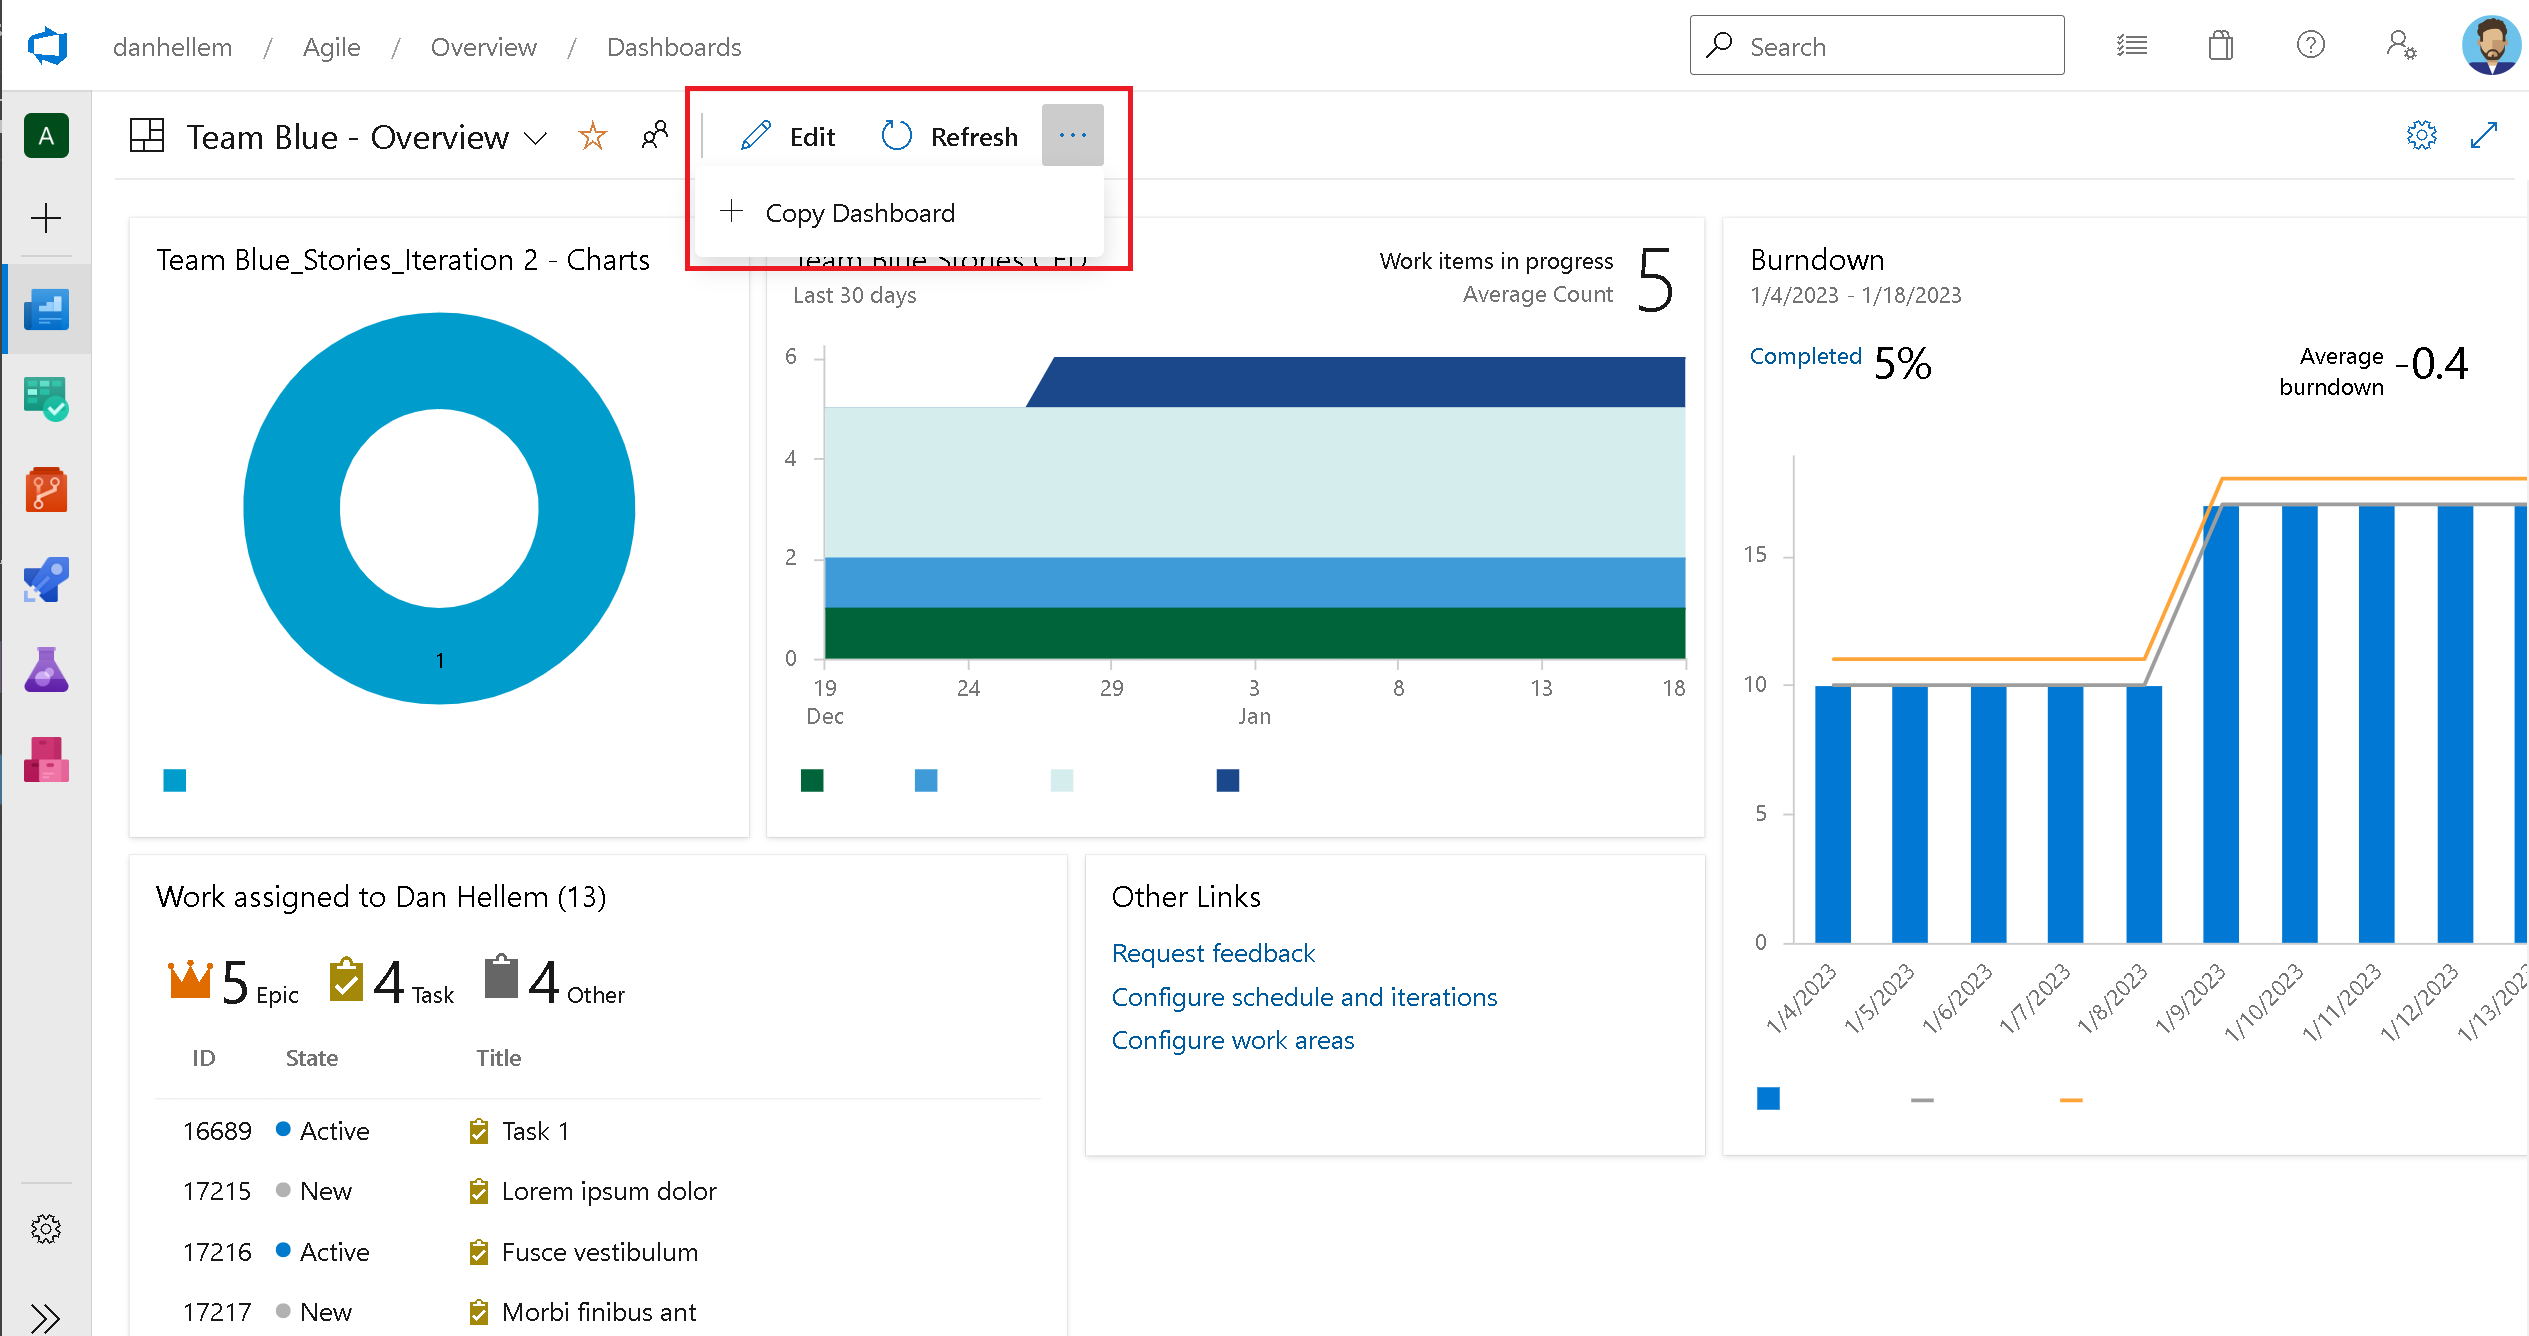Click the burndown chart legend blue bar

pyautogui.click(x=1768, y=1097)
